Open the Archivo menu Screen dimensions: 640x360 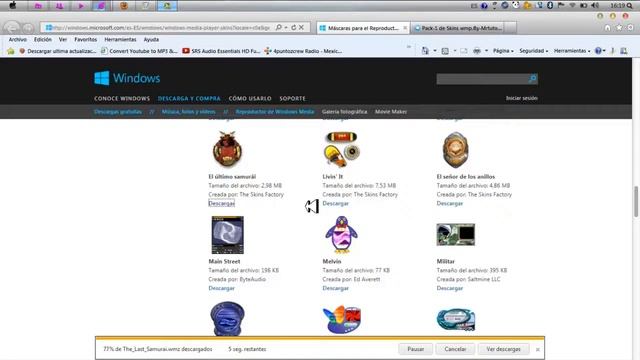point(18,40)
